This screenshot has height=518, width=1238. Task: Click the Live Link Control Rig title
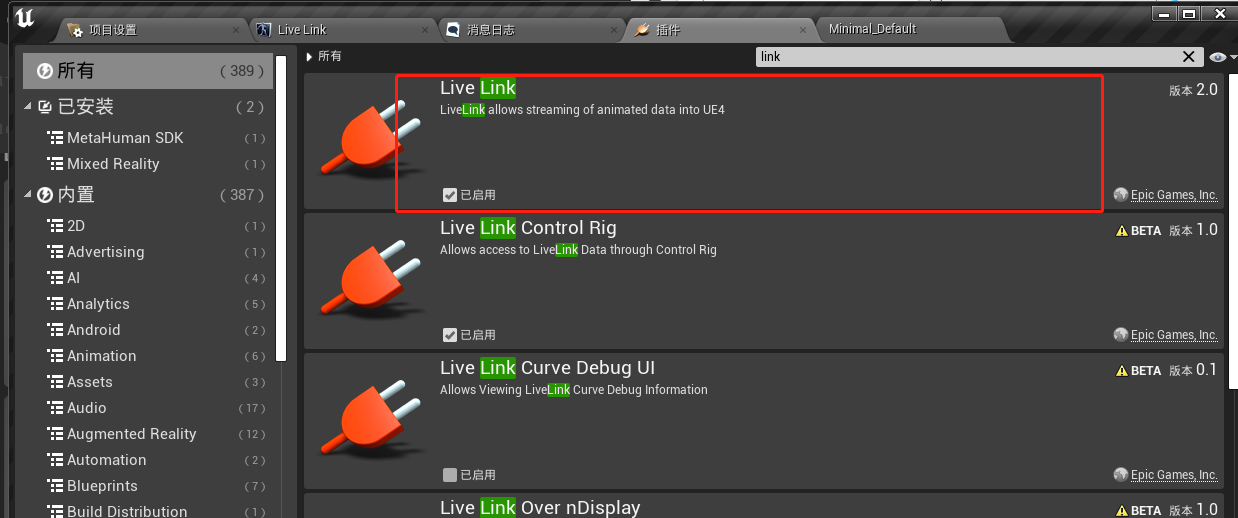(528, 228)
